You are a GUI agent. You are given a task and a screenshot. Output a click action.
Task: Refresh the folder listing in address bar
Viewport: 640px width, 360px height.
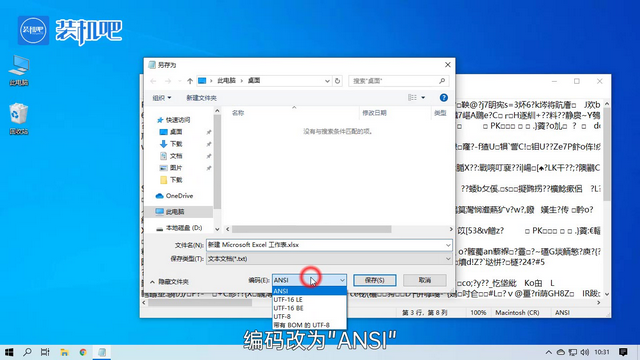point(337,81)
